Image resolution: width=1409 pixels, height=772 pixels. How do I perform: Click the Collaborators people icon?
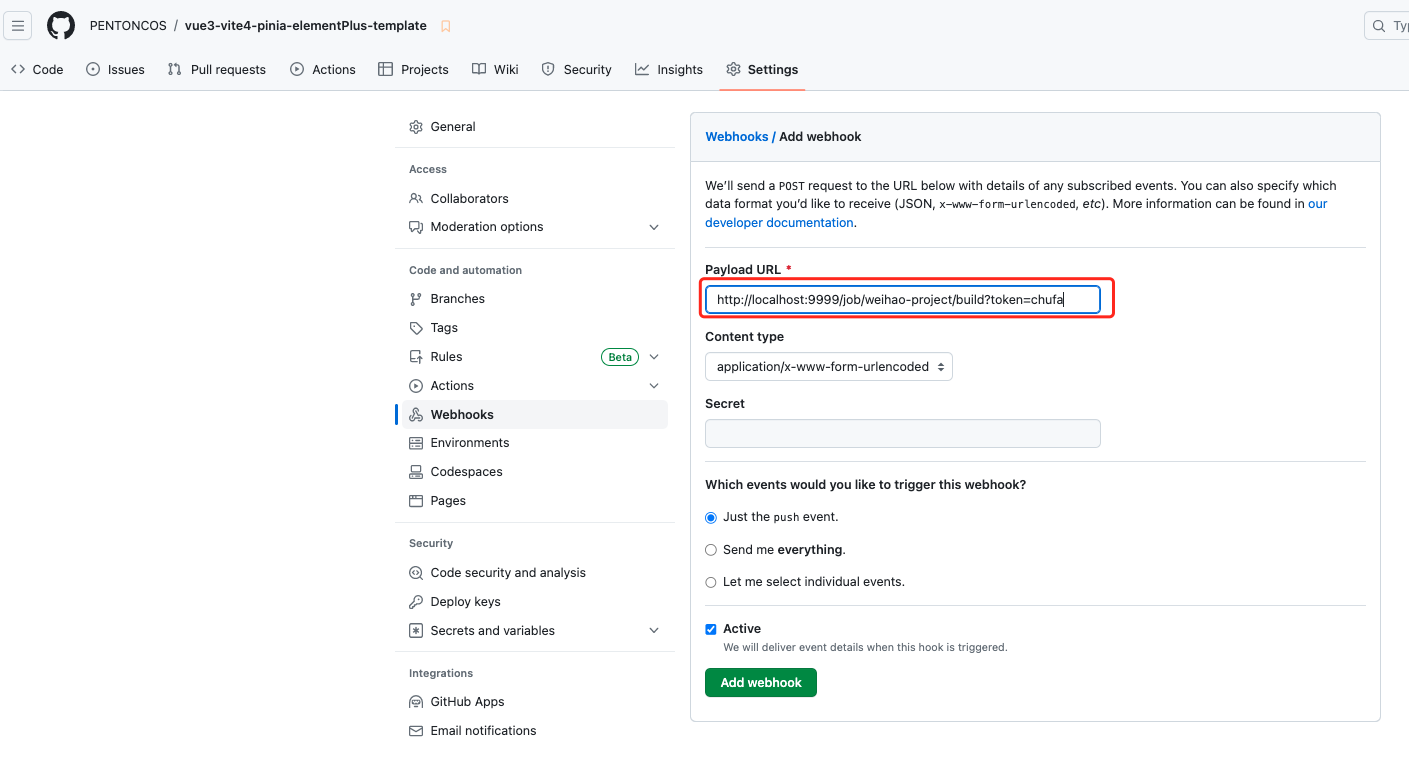(x=416, y=199)
